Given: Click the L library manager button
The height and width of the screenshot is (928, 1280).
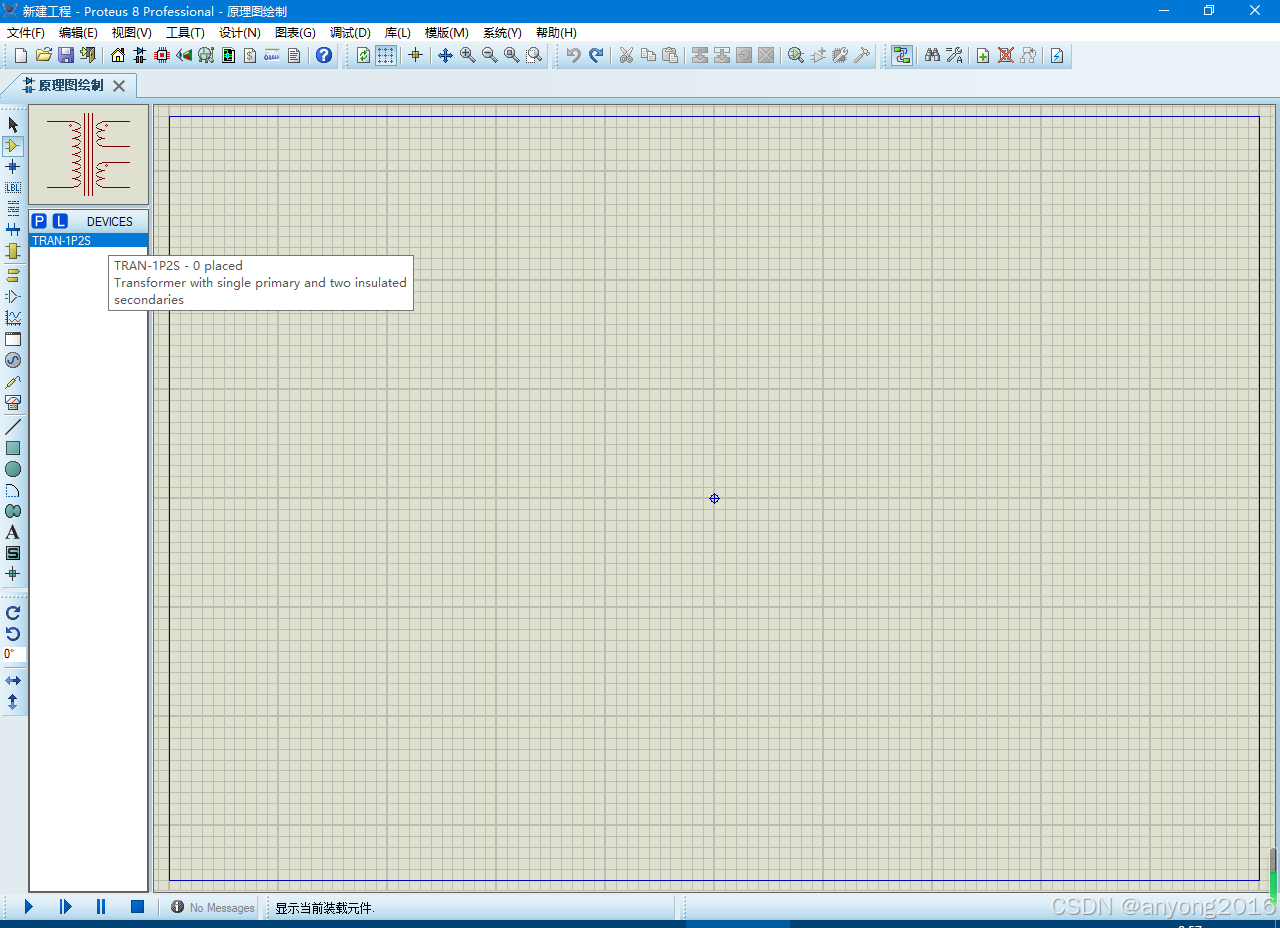Looking at the screenshot, I should click(x=60, y=221).
